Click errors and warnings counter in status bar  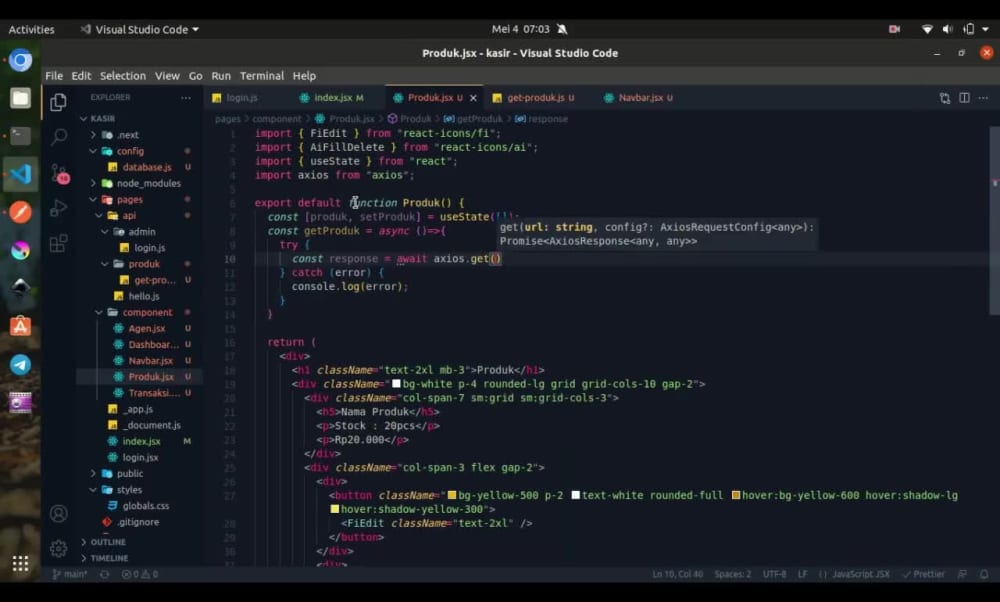pos(140,574)
